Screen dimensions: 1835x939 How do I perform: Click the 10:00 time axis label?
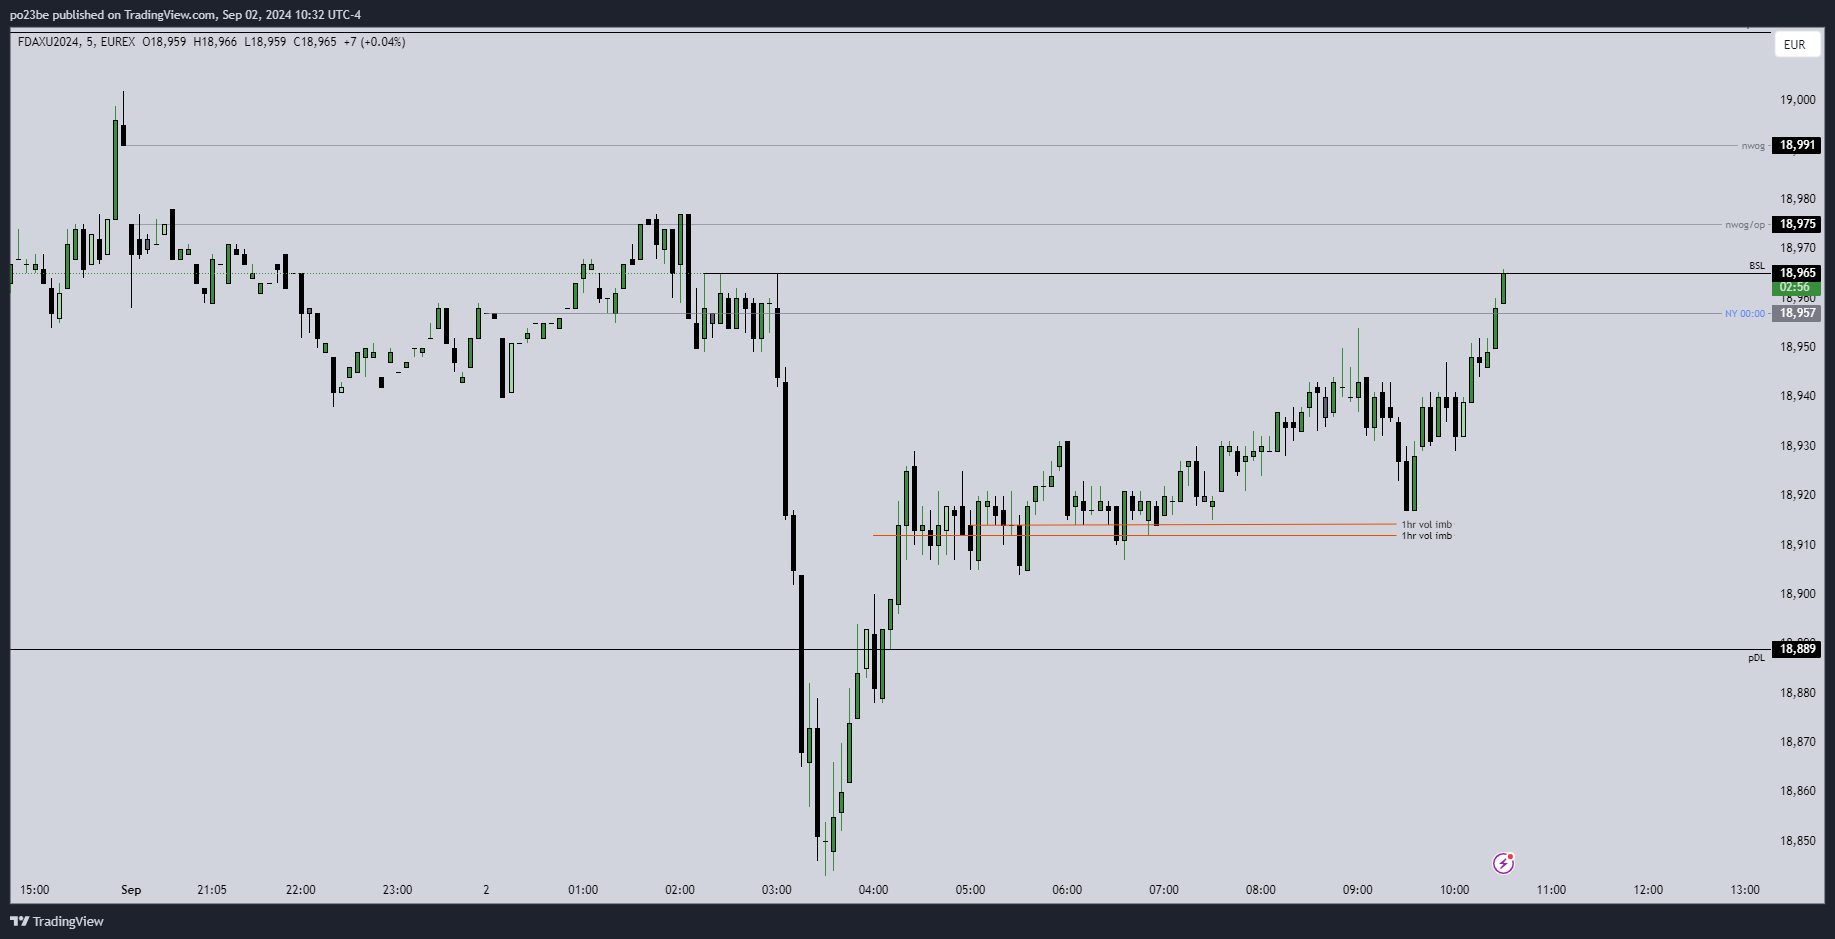(x=1454, y=890)
